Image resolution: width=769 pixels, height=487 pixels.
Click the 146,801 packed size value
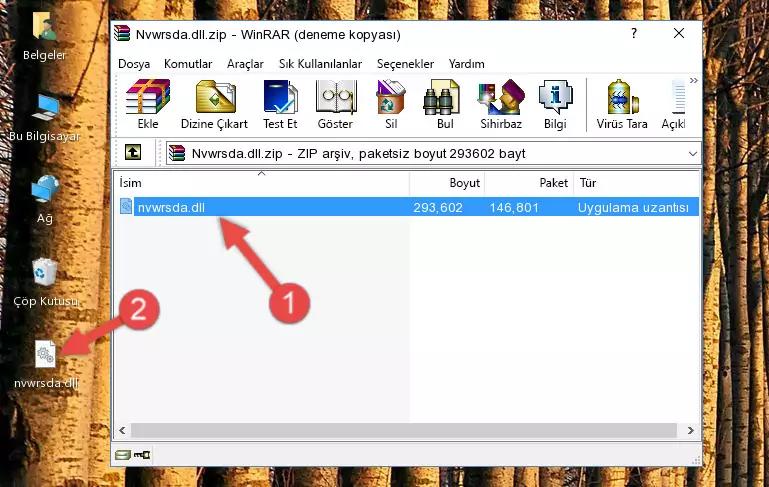click(514, 207)
